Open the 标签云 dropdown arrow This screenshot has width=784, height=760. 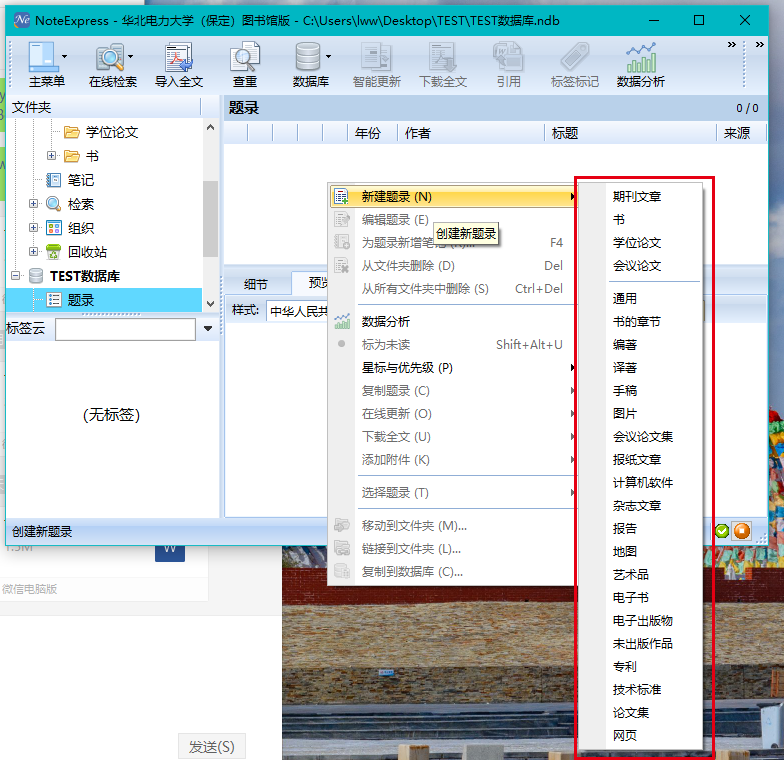(x=208, y=328)
